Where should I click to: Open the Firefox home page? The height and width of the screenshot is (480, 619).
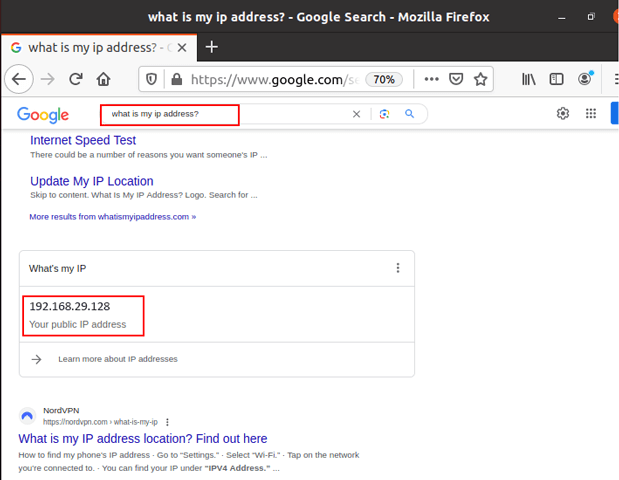pyautogui.click(x=103, y=79)
